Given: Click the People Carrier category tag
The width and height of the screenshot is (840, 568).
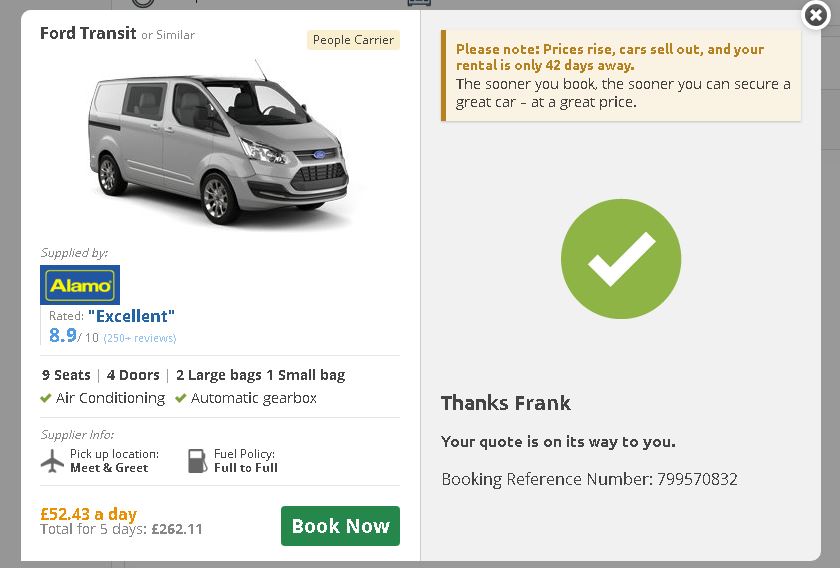Looking at the screenshot, I should point(353,40).
